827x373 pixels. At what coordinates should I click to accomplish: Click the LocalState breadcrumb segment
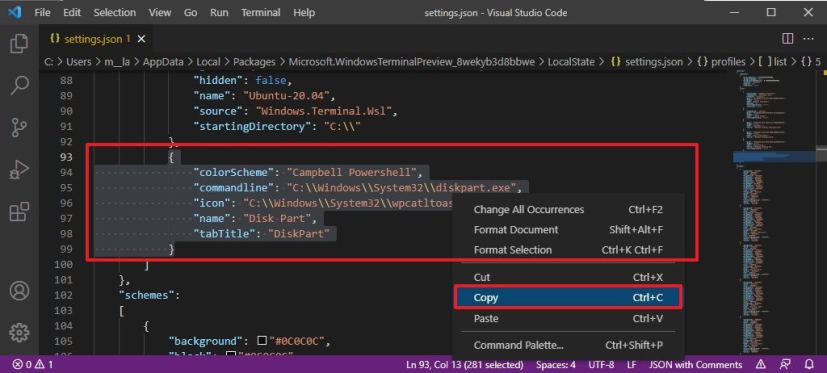571,62
